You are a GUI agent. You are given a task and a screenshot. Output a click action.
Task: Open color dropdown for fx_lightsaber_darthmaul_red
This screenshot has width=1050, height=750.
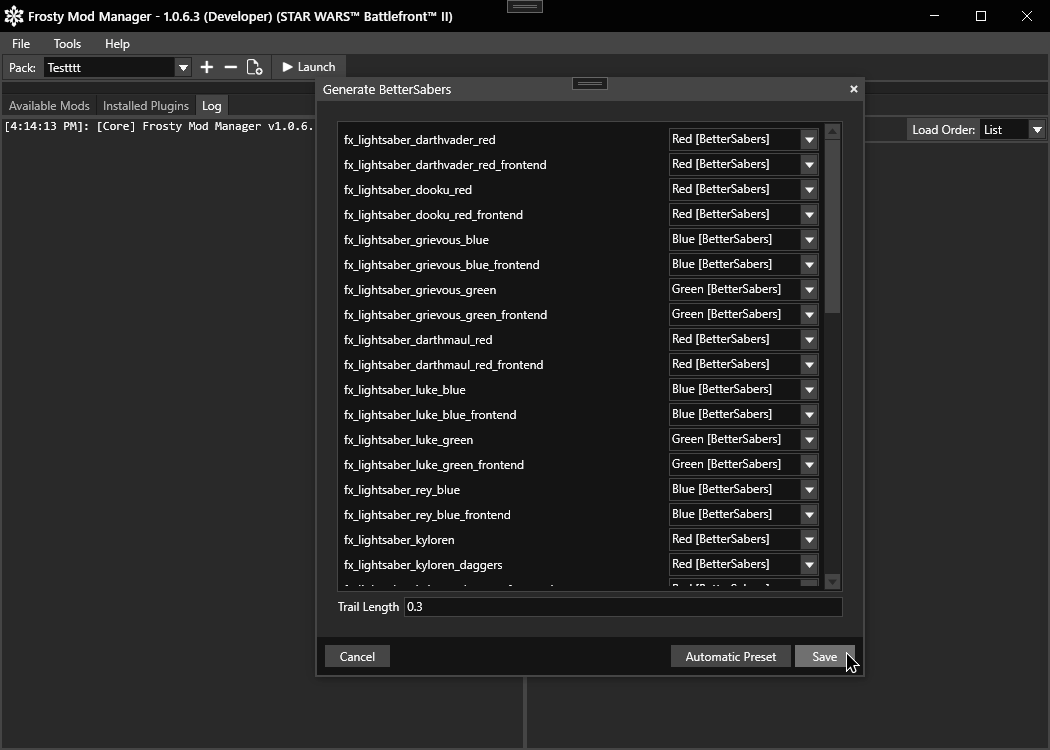(743, 340)
